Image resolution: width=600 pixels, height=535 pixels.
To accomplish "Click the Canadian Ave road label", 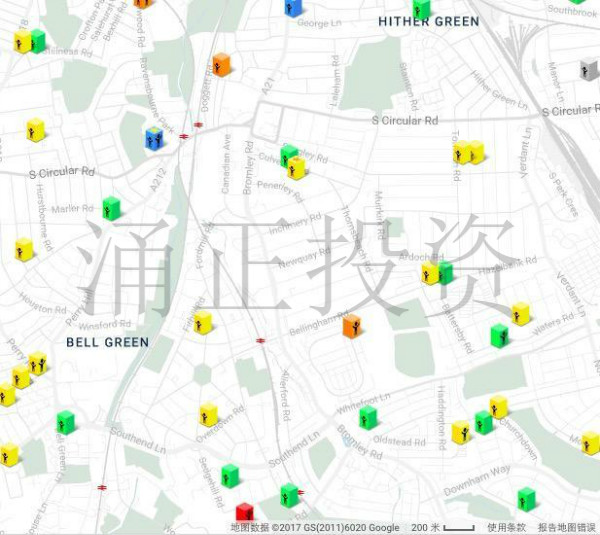I will click(x=226, y=164).
